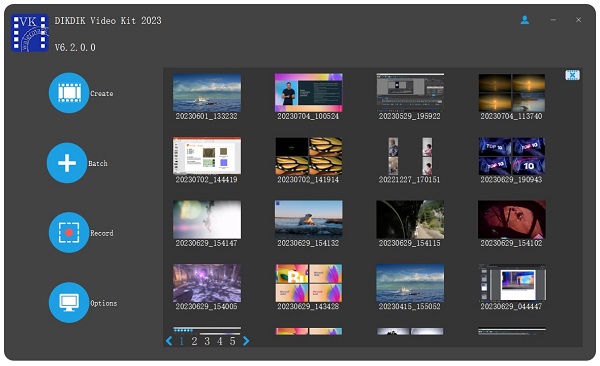Viewport: 600px width, 366px height.
Task: Switch to page 3 of thumbnails
Action: click(207, 341)
